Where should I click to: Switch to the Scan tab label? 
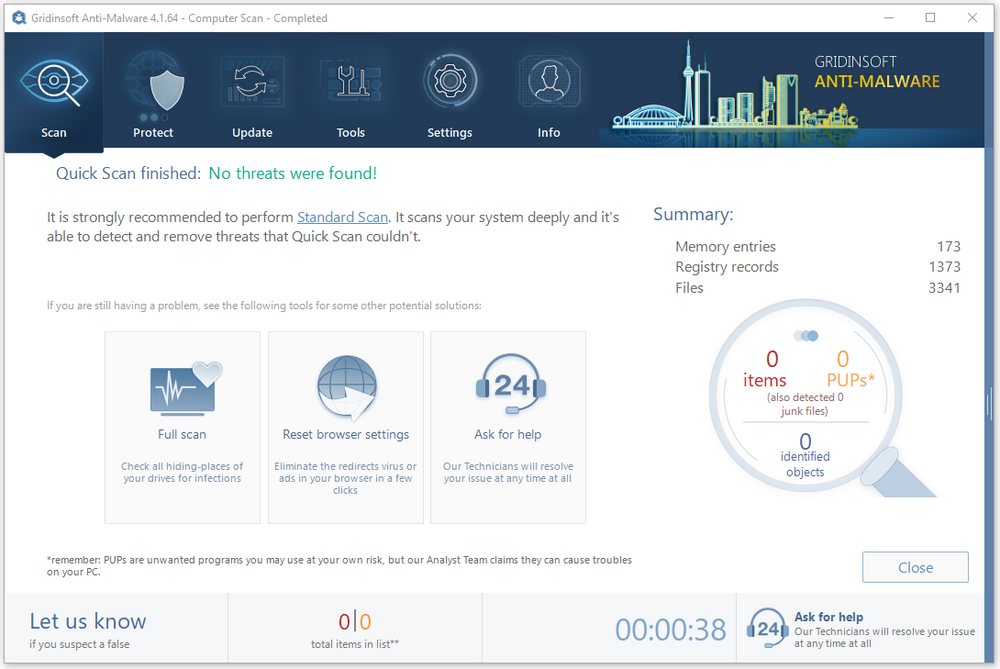click(x=54, y=133)
